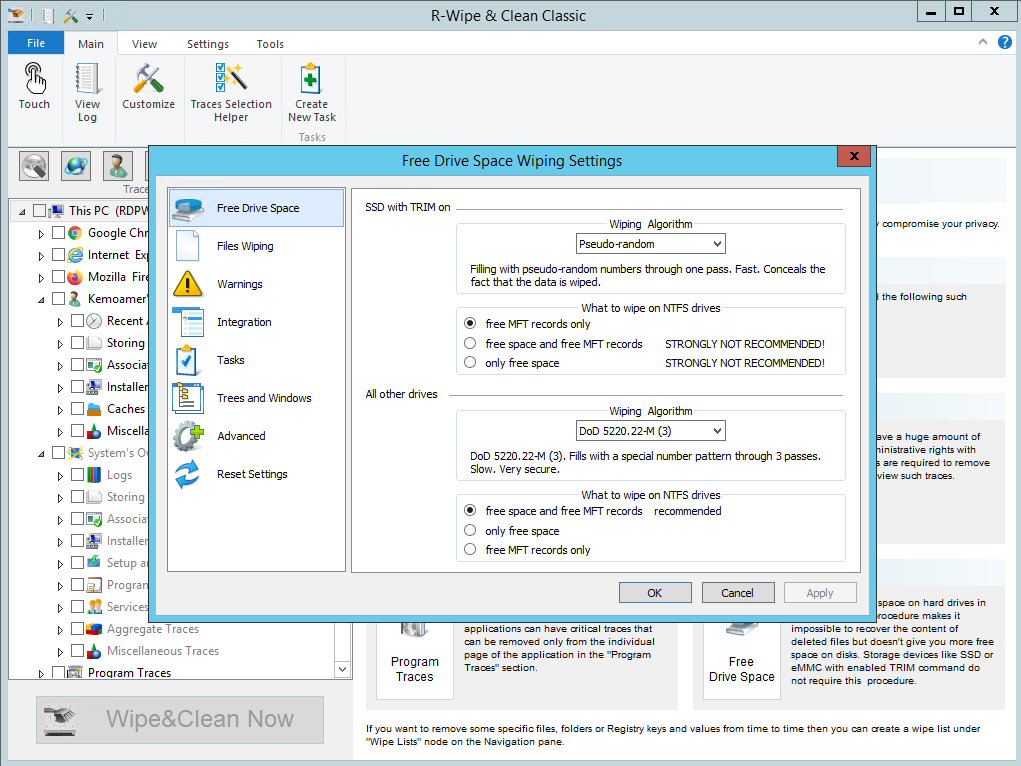Select SSD 'free space and free MFT records'
This screenshot has height=766, width=1021.
(x=470, y=343)
